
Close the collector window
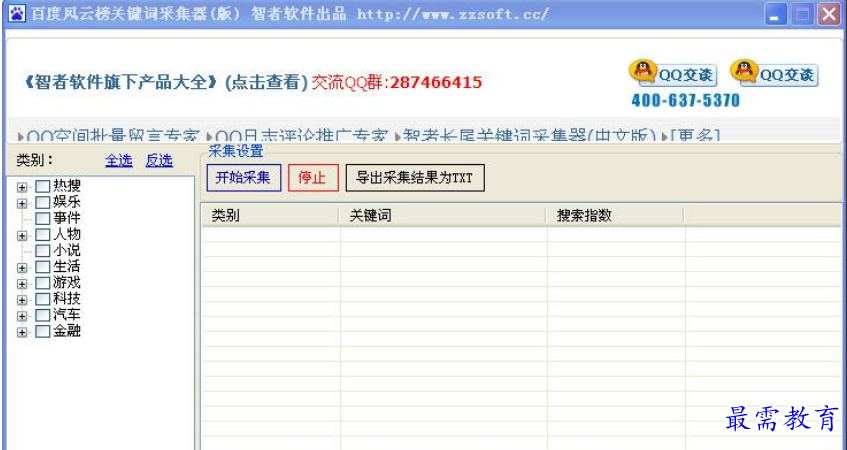pos(829,15)
